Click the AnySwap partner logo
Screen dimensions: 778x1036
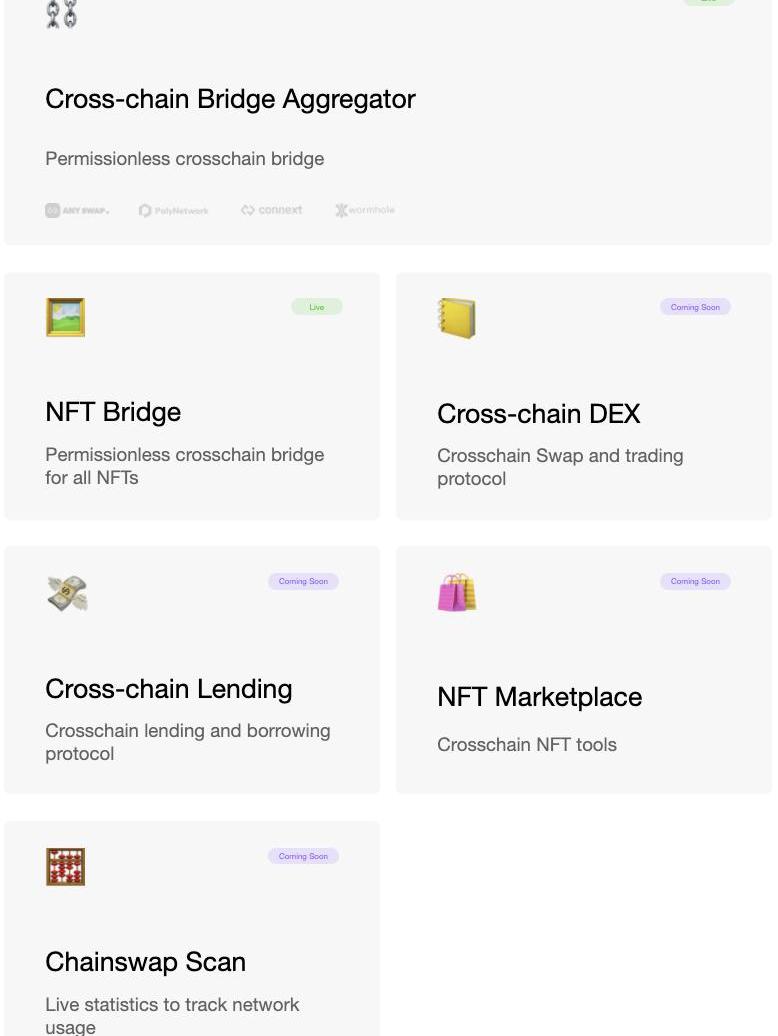tap(77, 210)
